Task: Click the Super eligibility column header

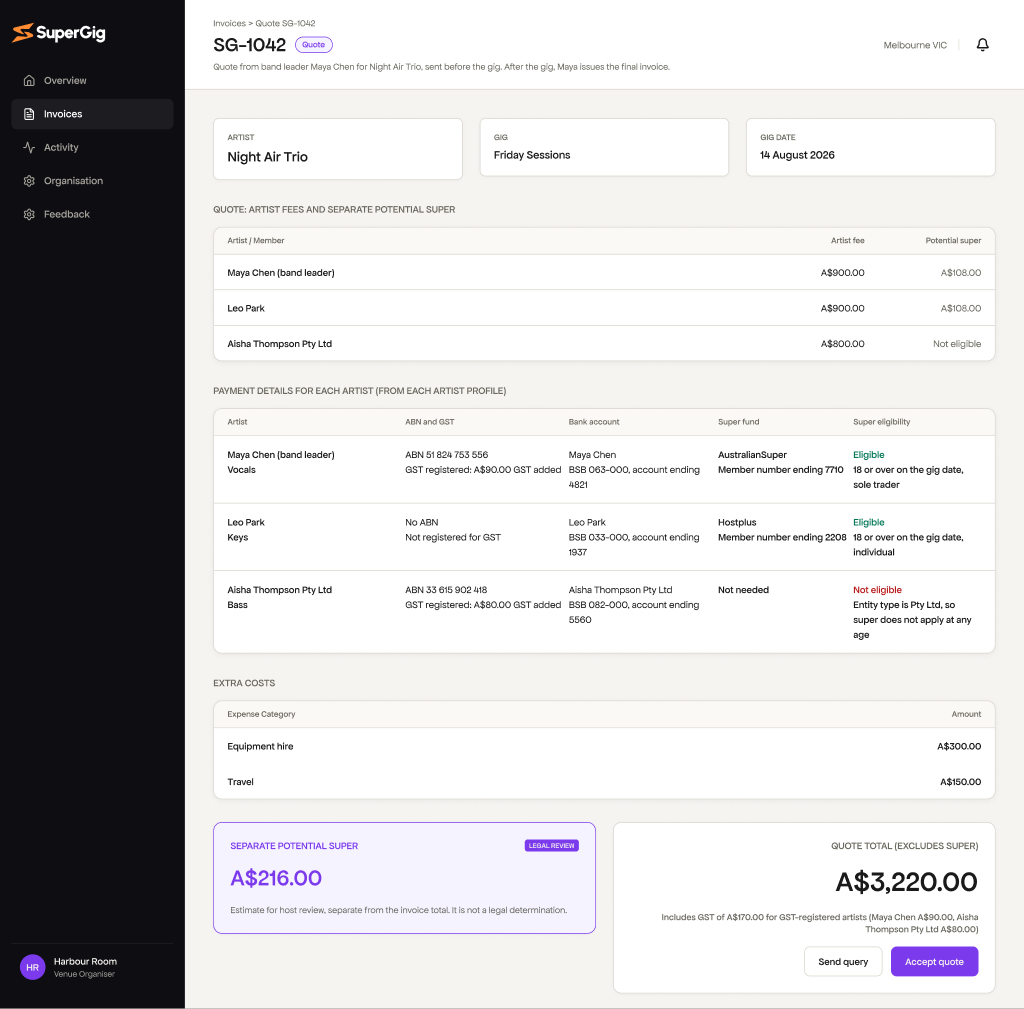Action: tap(881, 422)
